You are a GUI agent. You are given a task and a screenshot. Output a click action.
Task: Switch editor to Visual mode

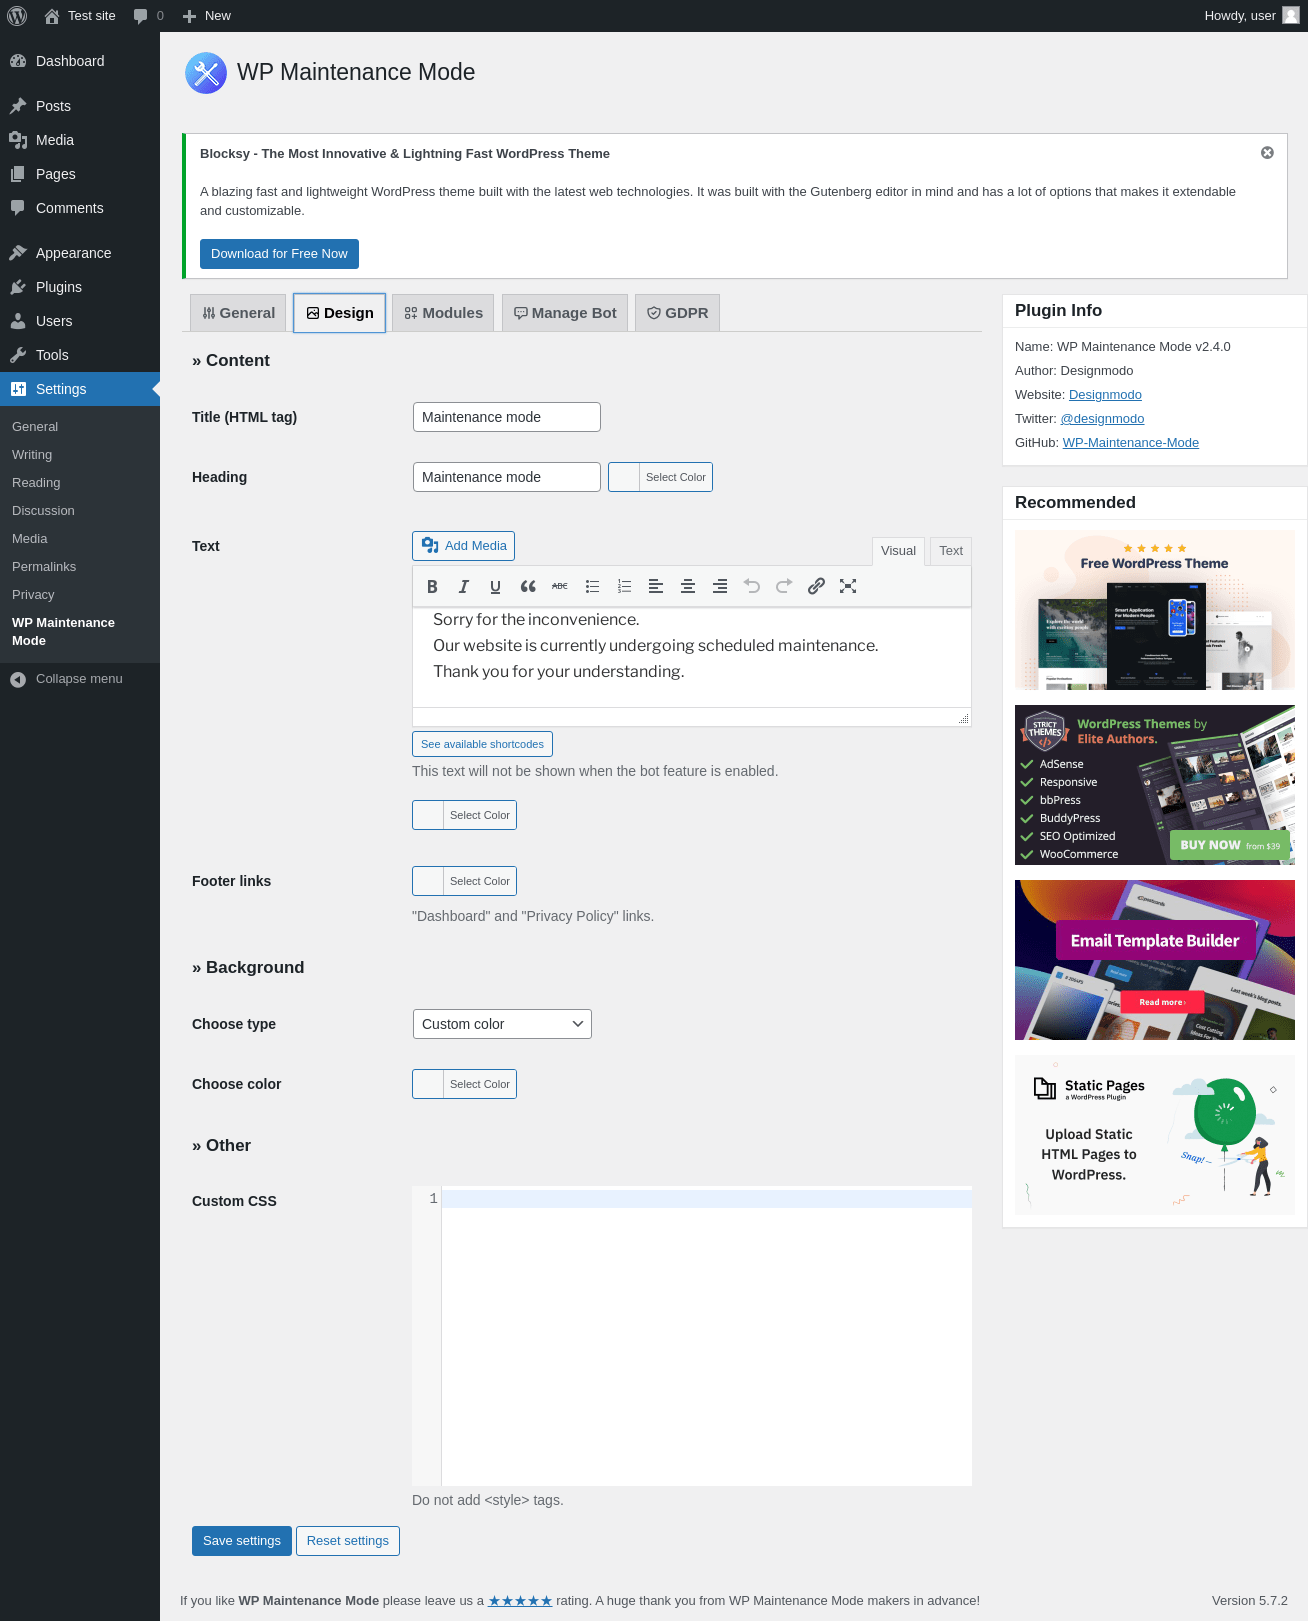coord(898,551)
